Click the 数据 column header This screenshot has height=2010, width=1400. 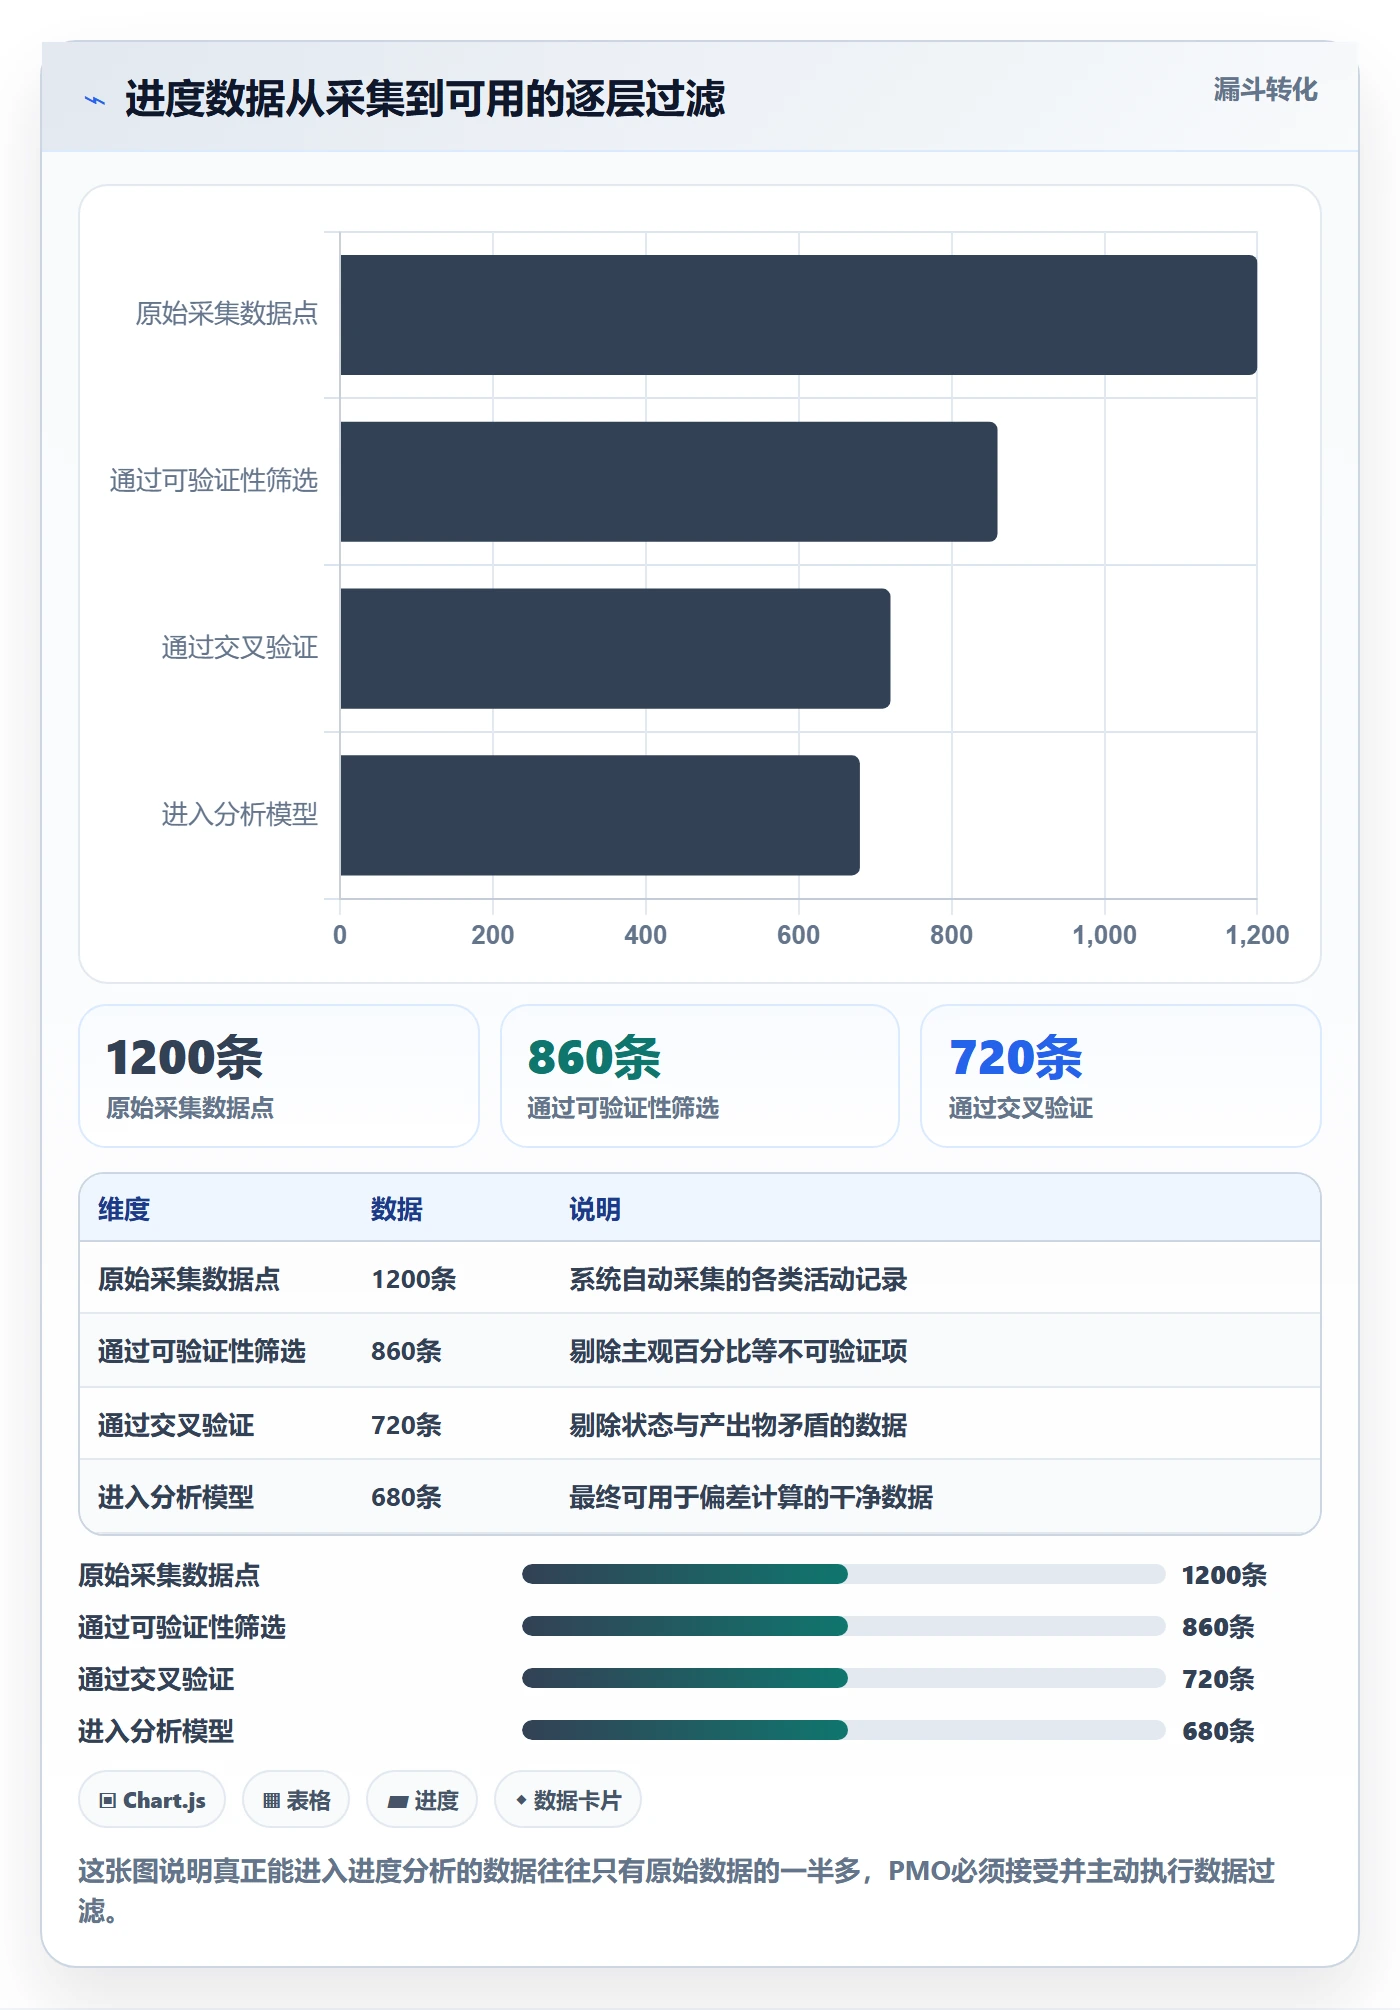396,1209
